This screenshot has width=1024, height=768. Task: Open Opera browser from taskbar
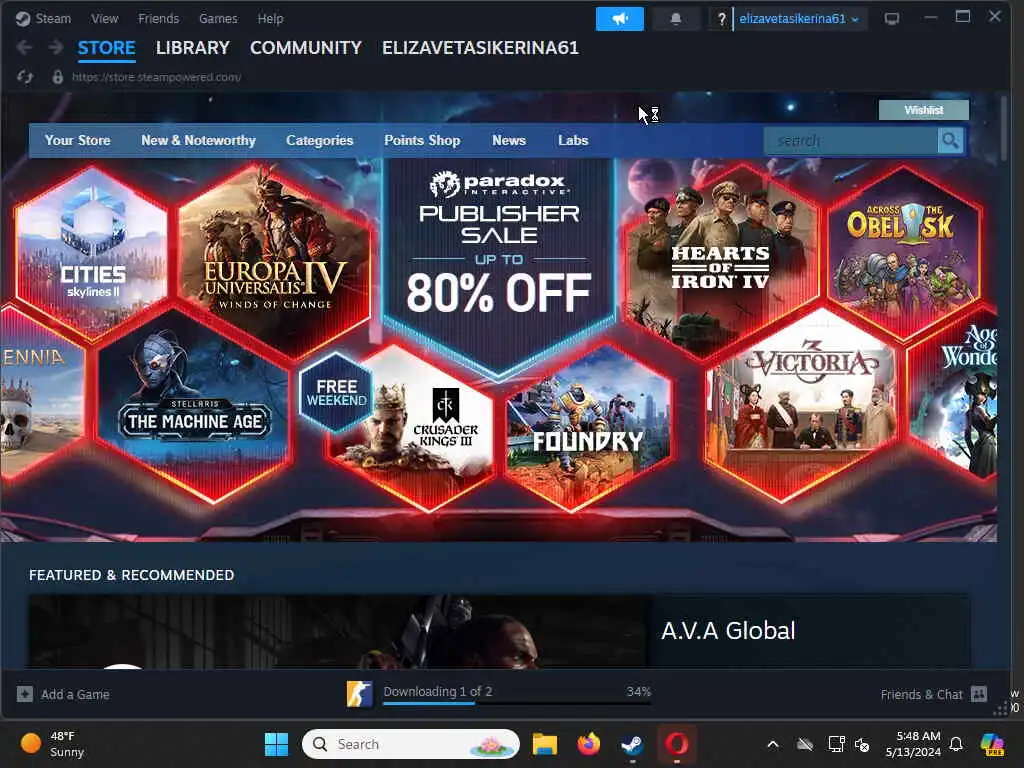pos(677,744)
